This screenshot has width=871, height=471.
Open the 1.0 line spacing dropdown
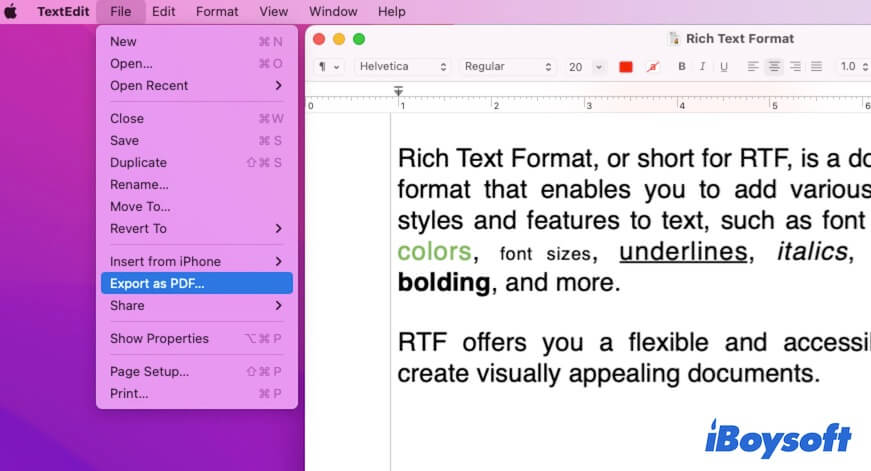coord(854,67)
